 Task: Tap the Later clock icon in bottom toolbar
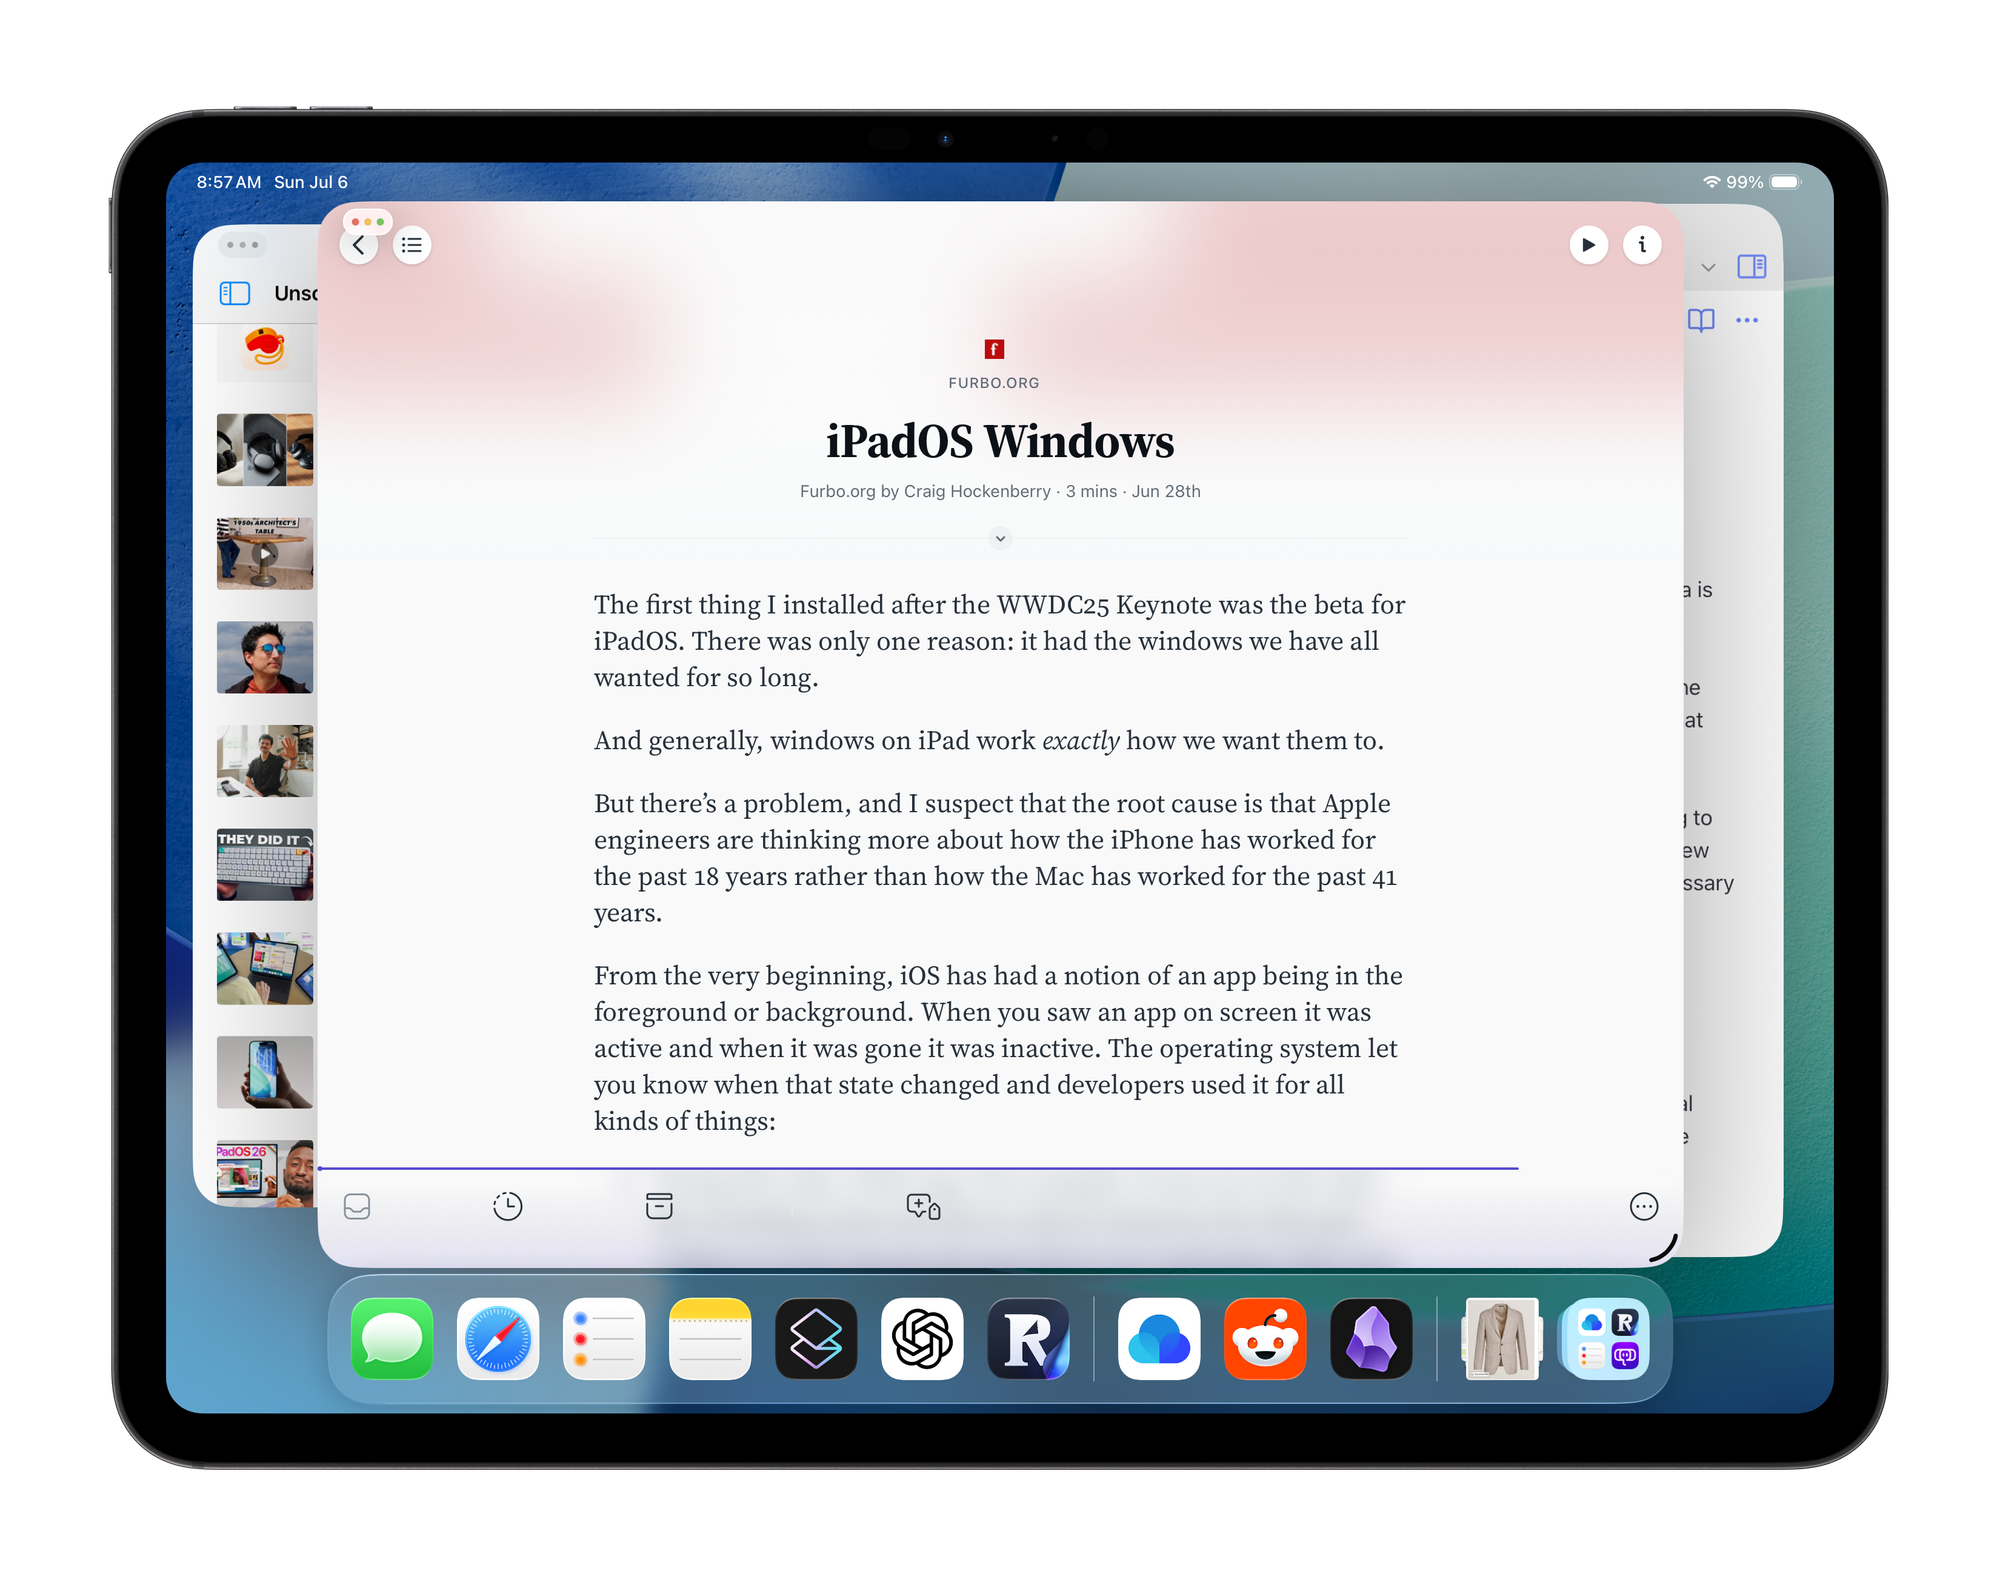508,1207
